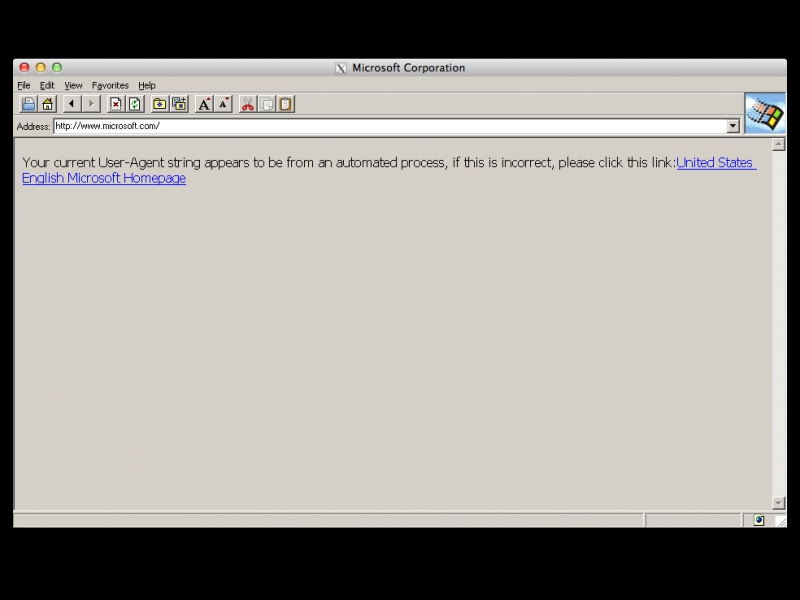Image resolution: width=800 pixels, height=600 pixels.
Task: Click the Paste clipboard icon
Action: click(x=286, y=104)
